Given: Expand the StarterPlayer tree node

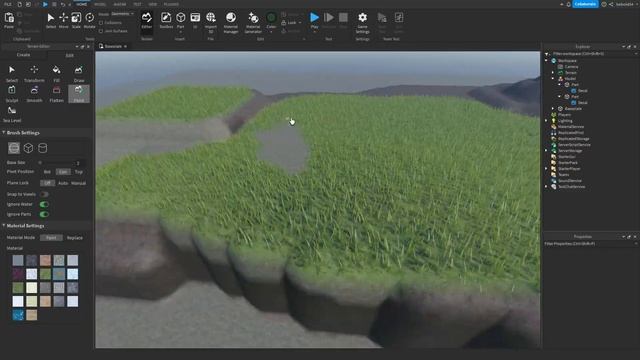Looking at the screenshot, I should point(547,169).
